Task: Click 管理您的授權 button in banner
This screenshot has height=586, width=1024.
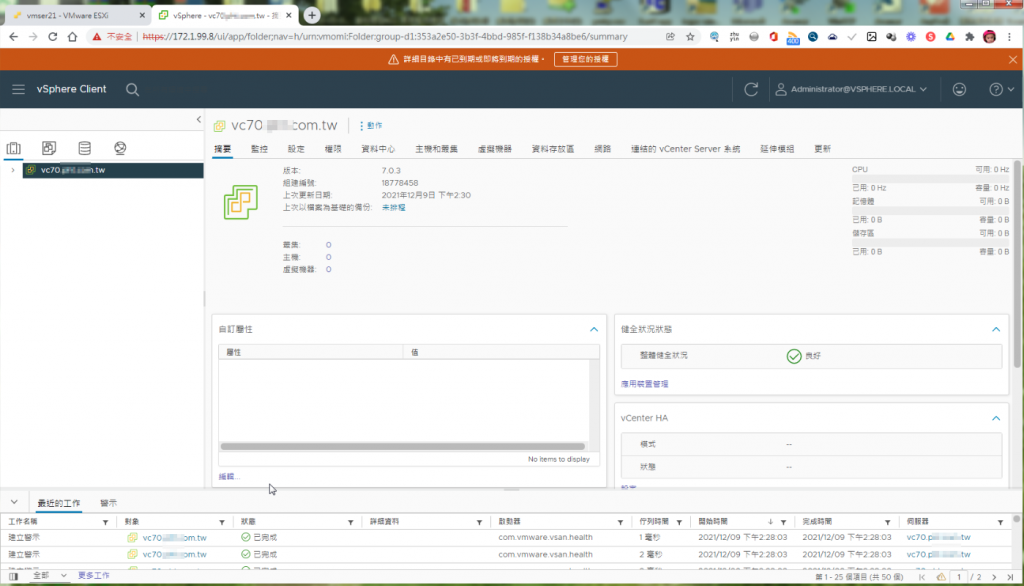Action: click(x=585, y=59)
